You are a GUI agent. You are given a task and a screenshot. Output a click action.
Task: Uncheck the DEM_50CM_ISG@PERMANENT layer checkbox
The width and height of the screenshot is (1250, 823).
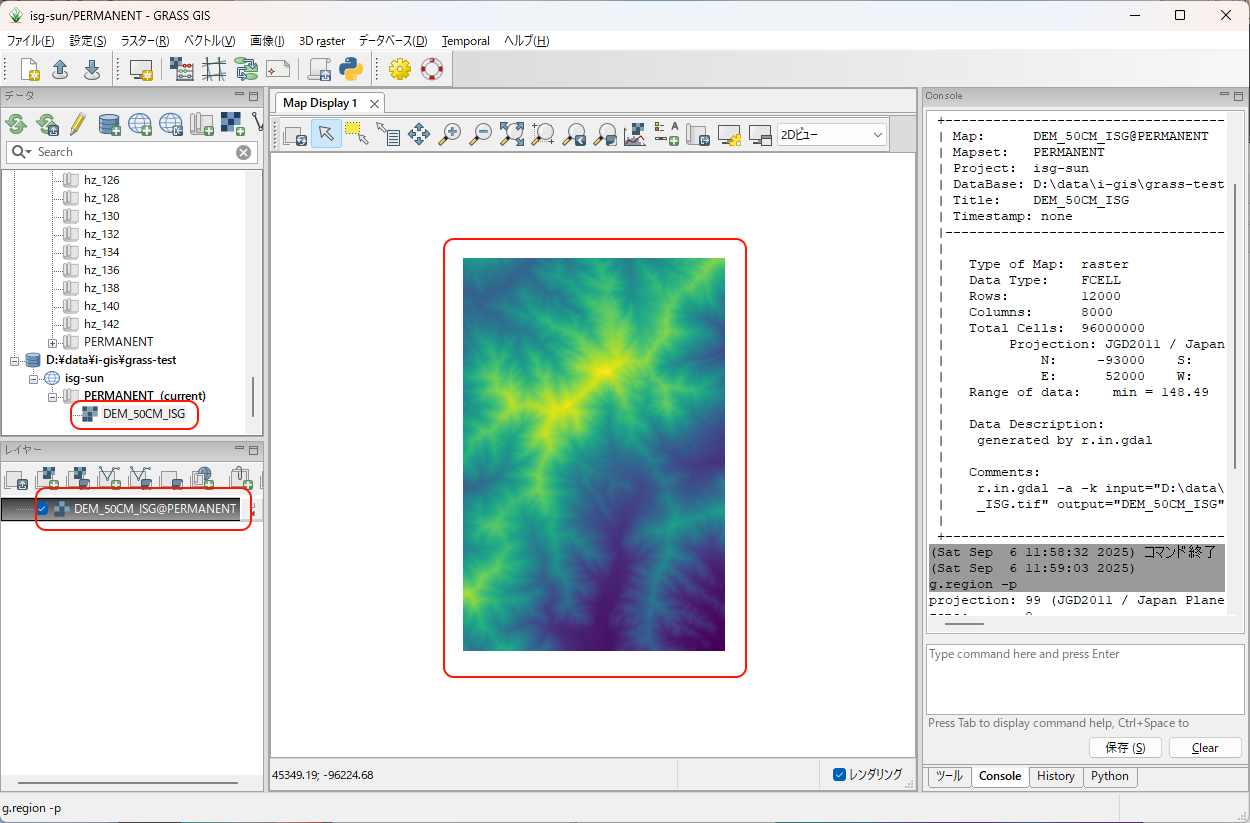coord(43,509)
